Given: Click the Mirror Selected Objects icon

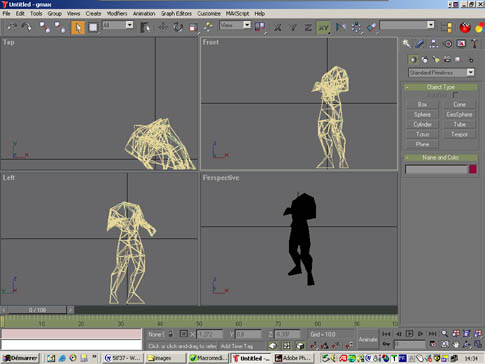Looking at the screenshot, I should tap(340, 27).
